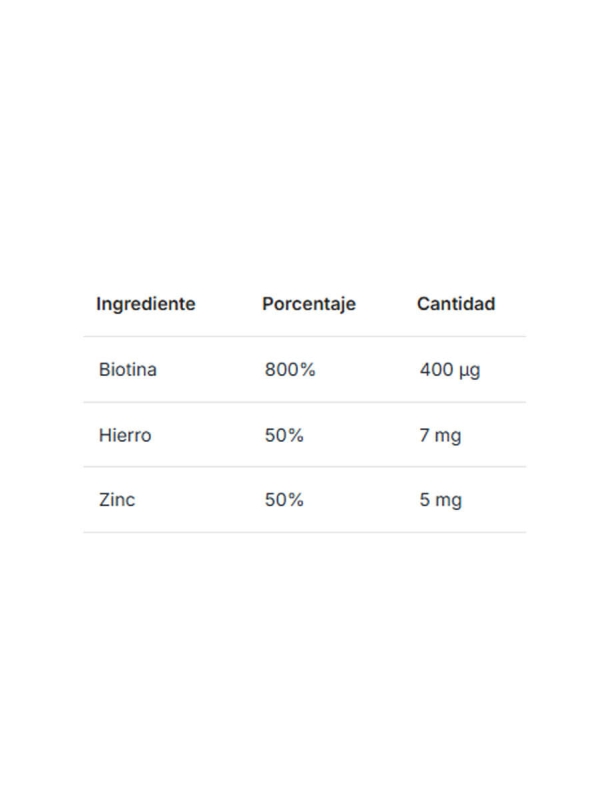Click the divider line below the header row
The height and width of the screenshot is (800, 600).
(x=304, y=337)
